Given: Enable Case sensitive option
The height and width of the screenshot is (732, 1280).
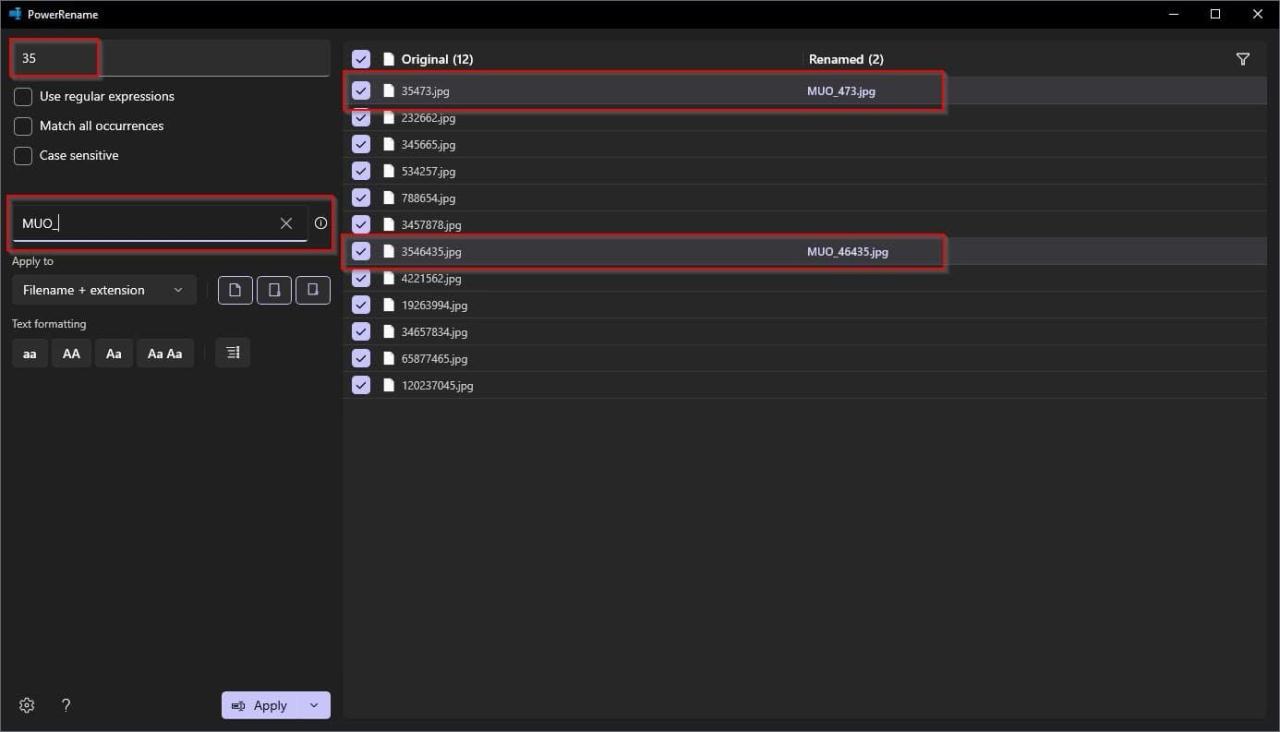Looking at the screenshot, I should [23, 156].
